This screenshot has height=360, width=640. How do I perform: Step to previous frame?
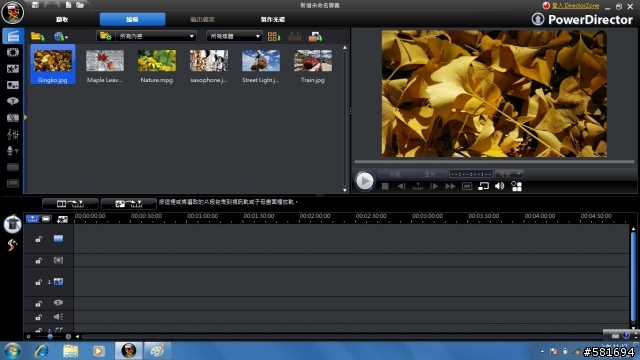pyautogui.click(x=402, y=186)
